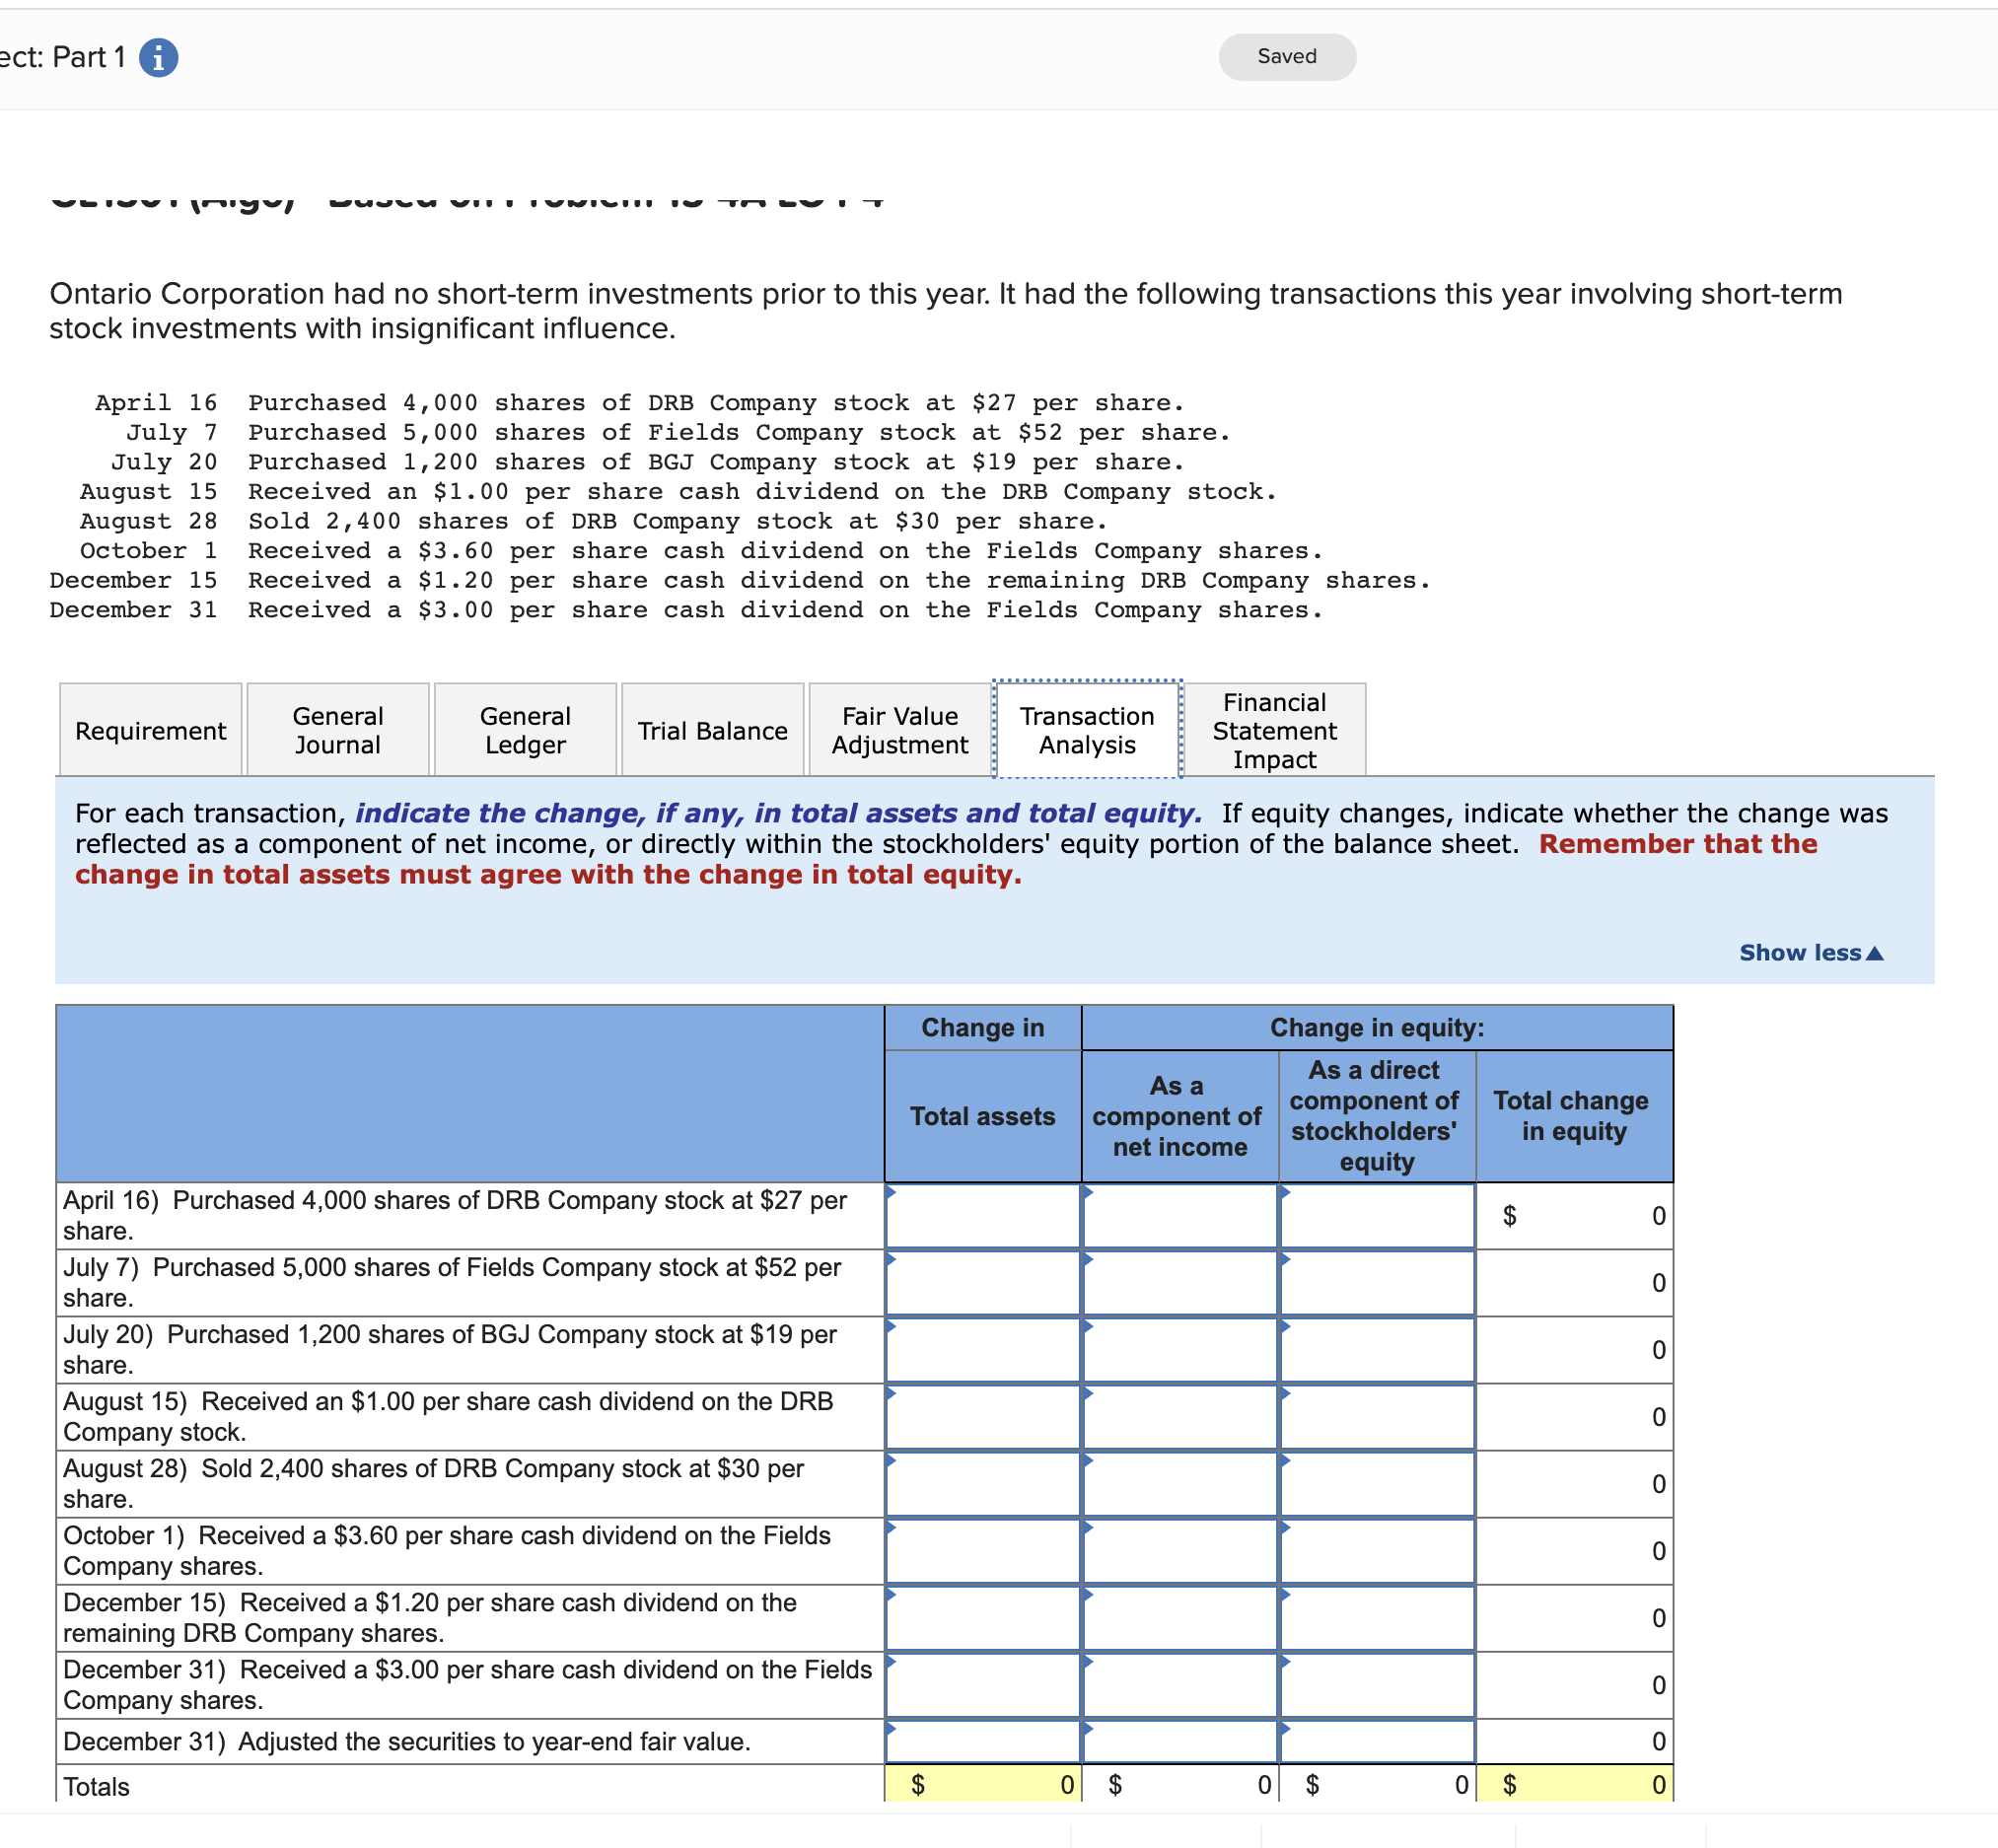
Task: Select the Transaction Analysis tab
Action: tap(1087, 731)
